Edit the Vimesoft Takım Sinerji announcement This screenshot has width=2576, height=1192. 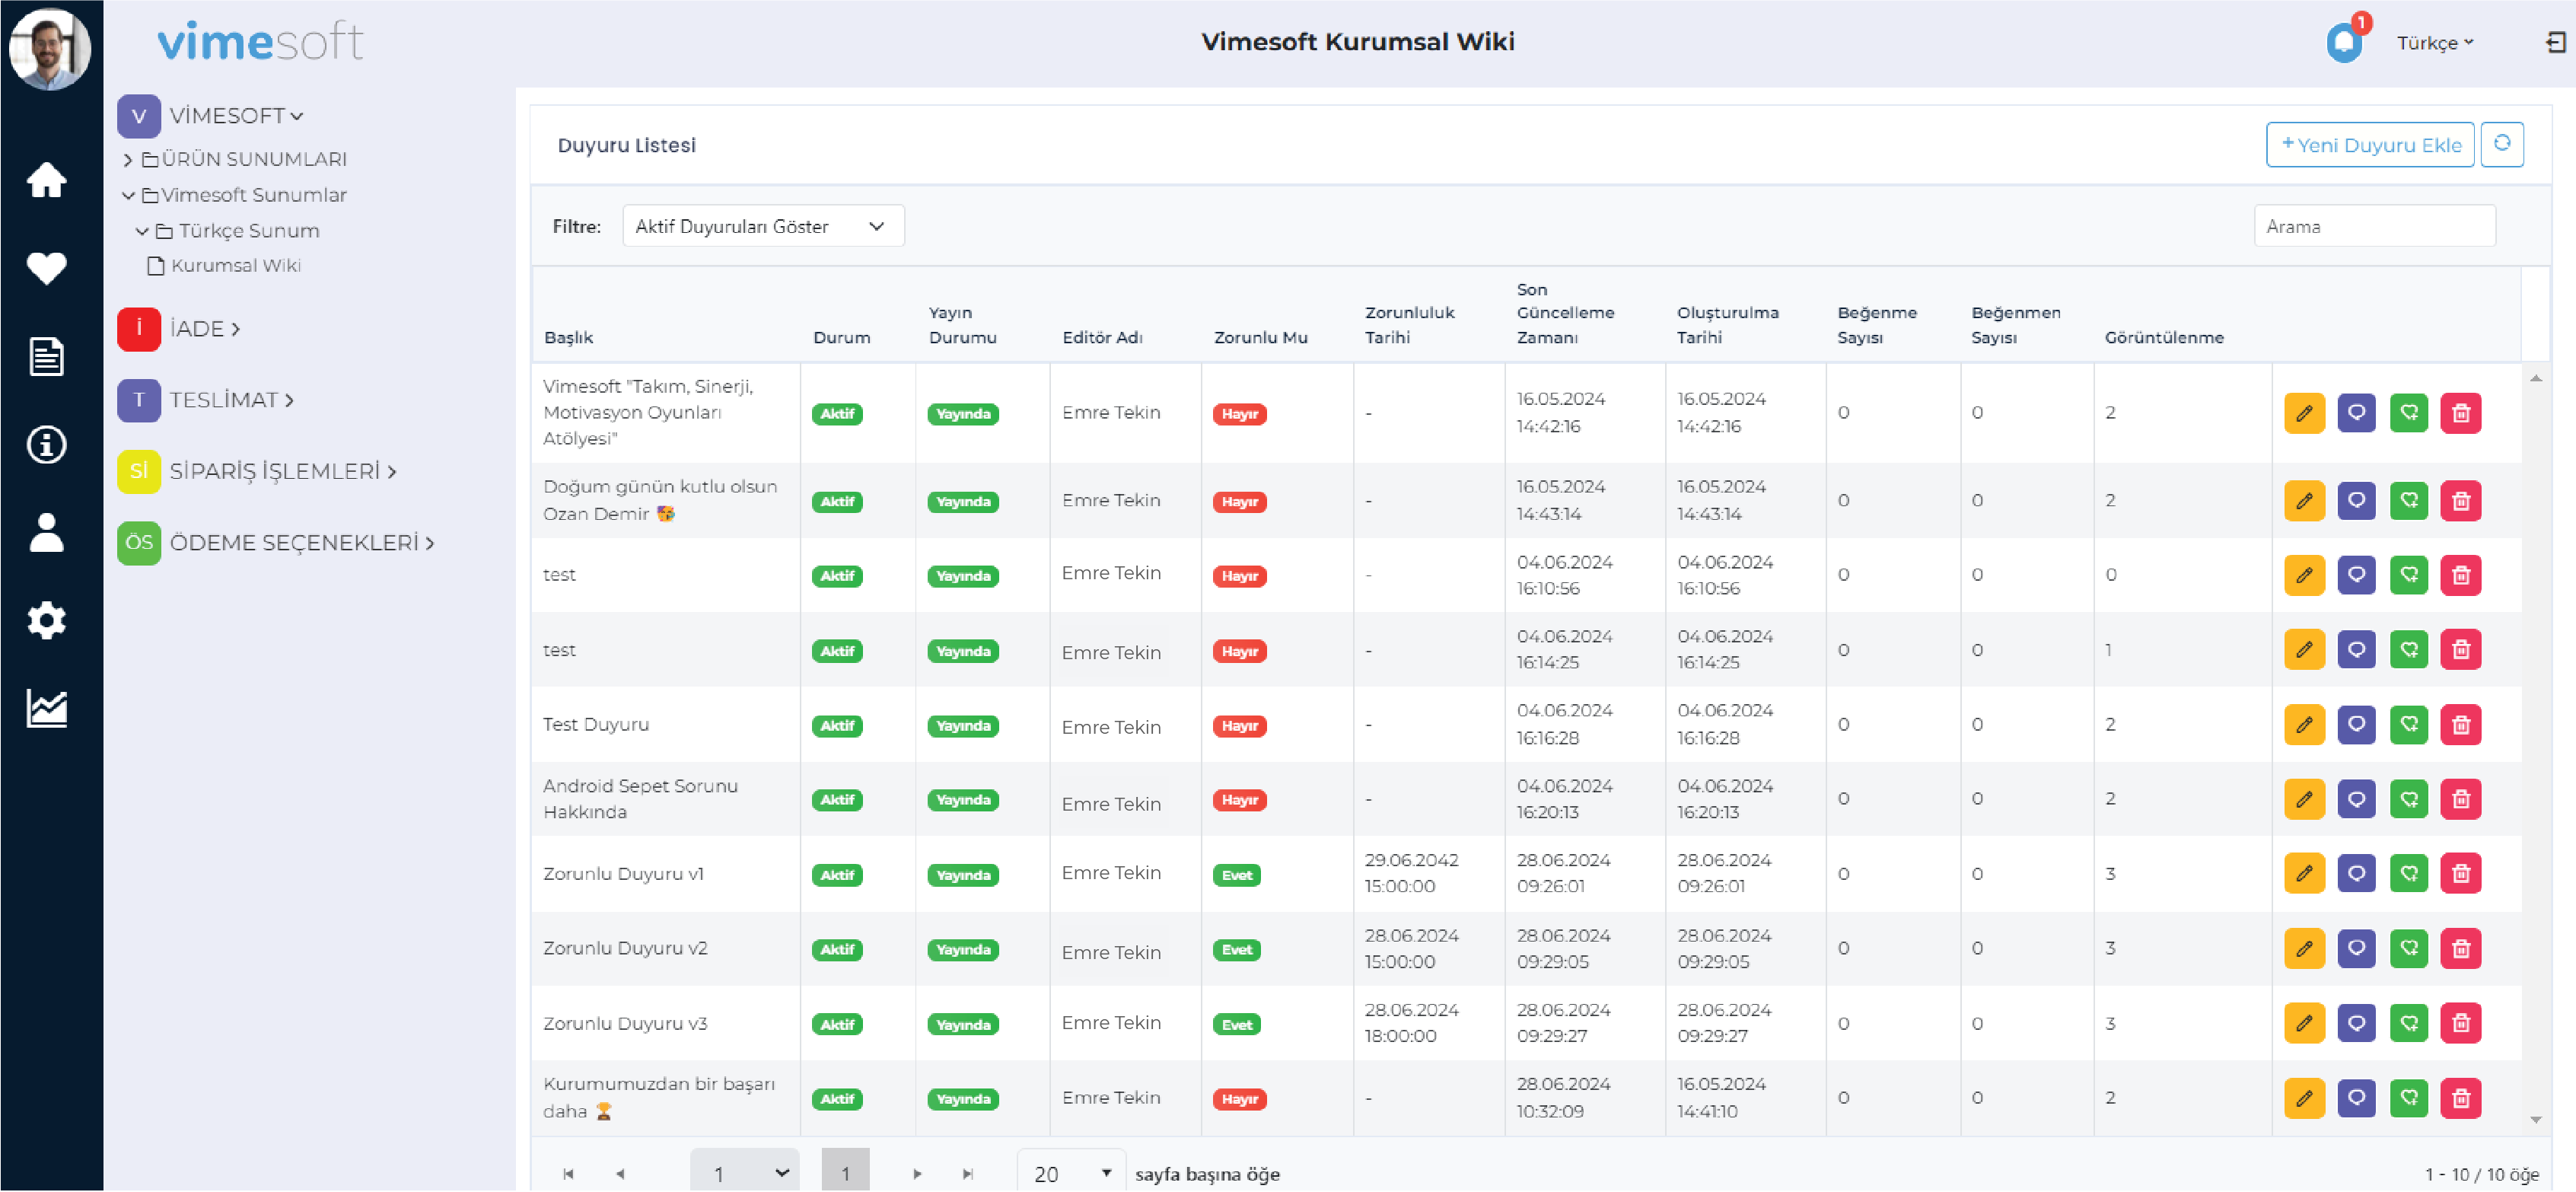click(2304, 413)
